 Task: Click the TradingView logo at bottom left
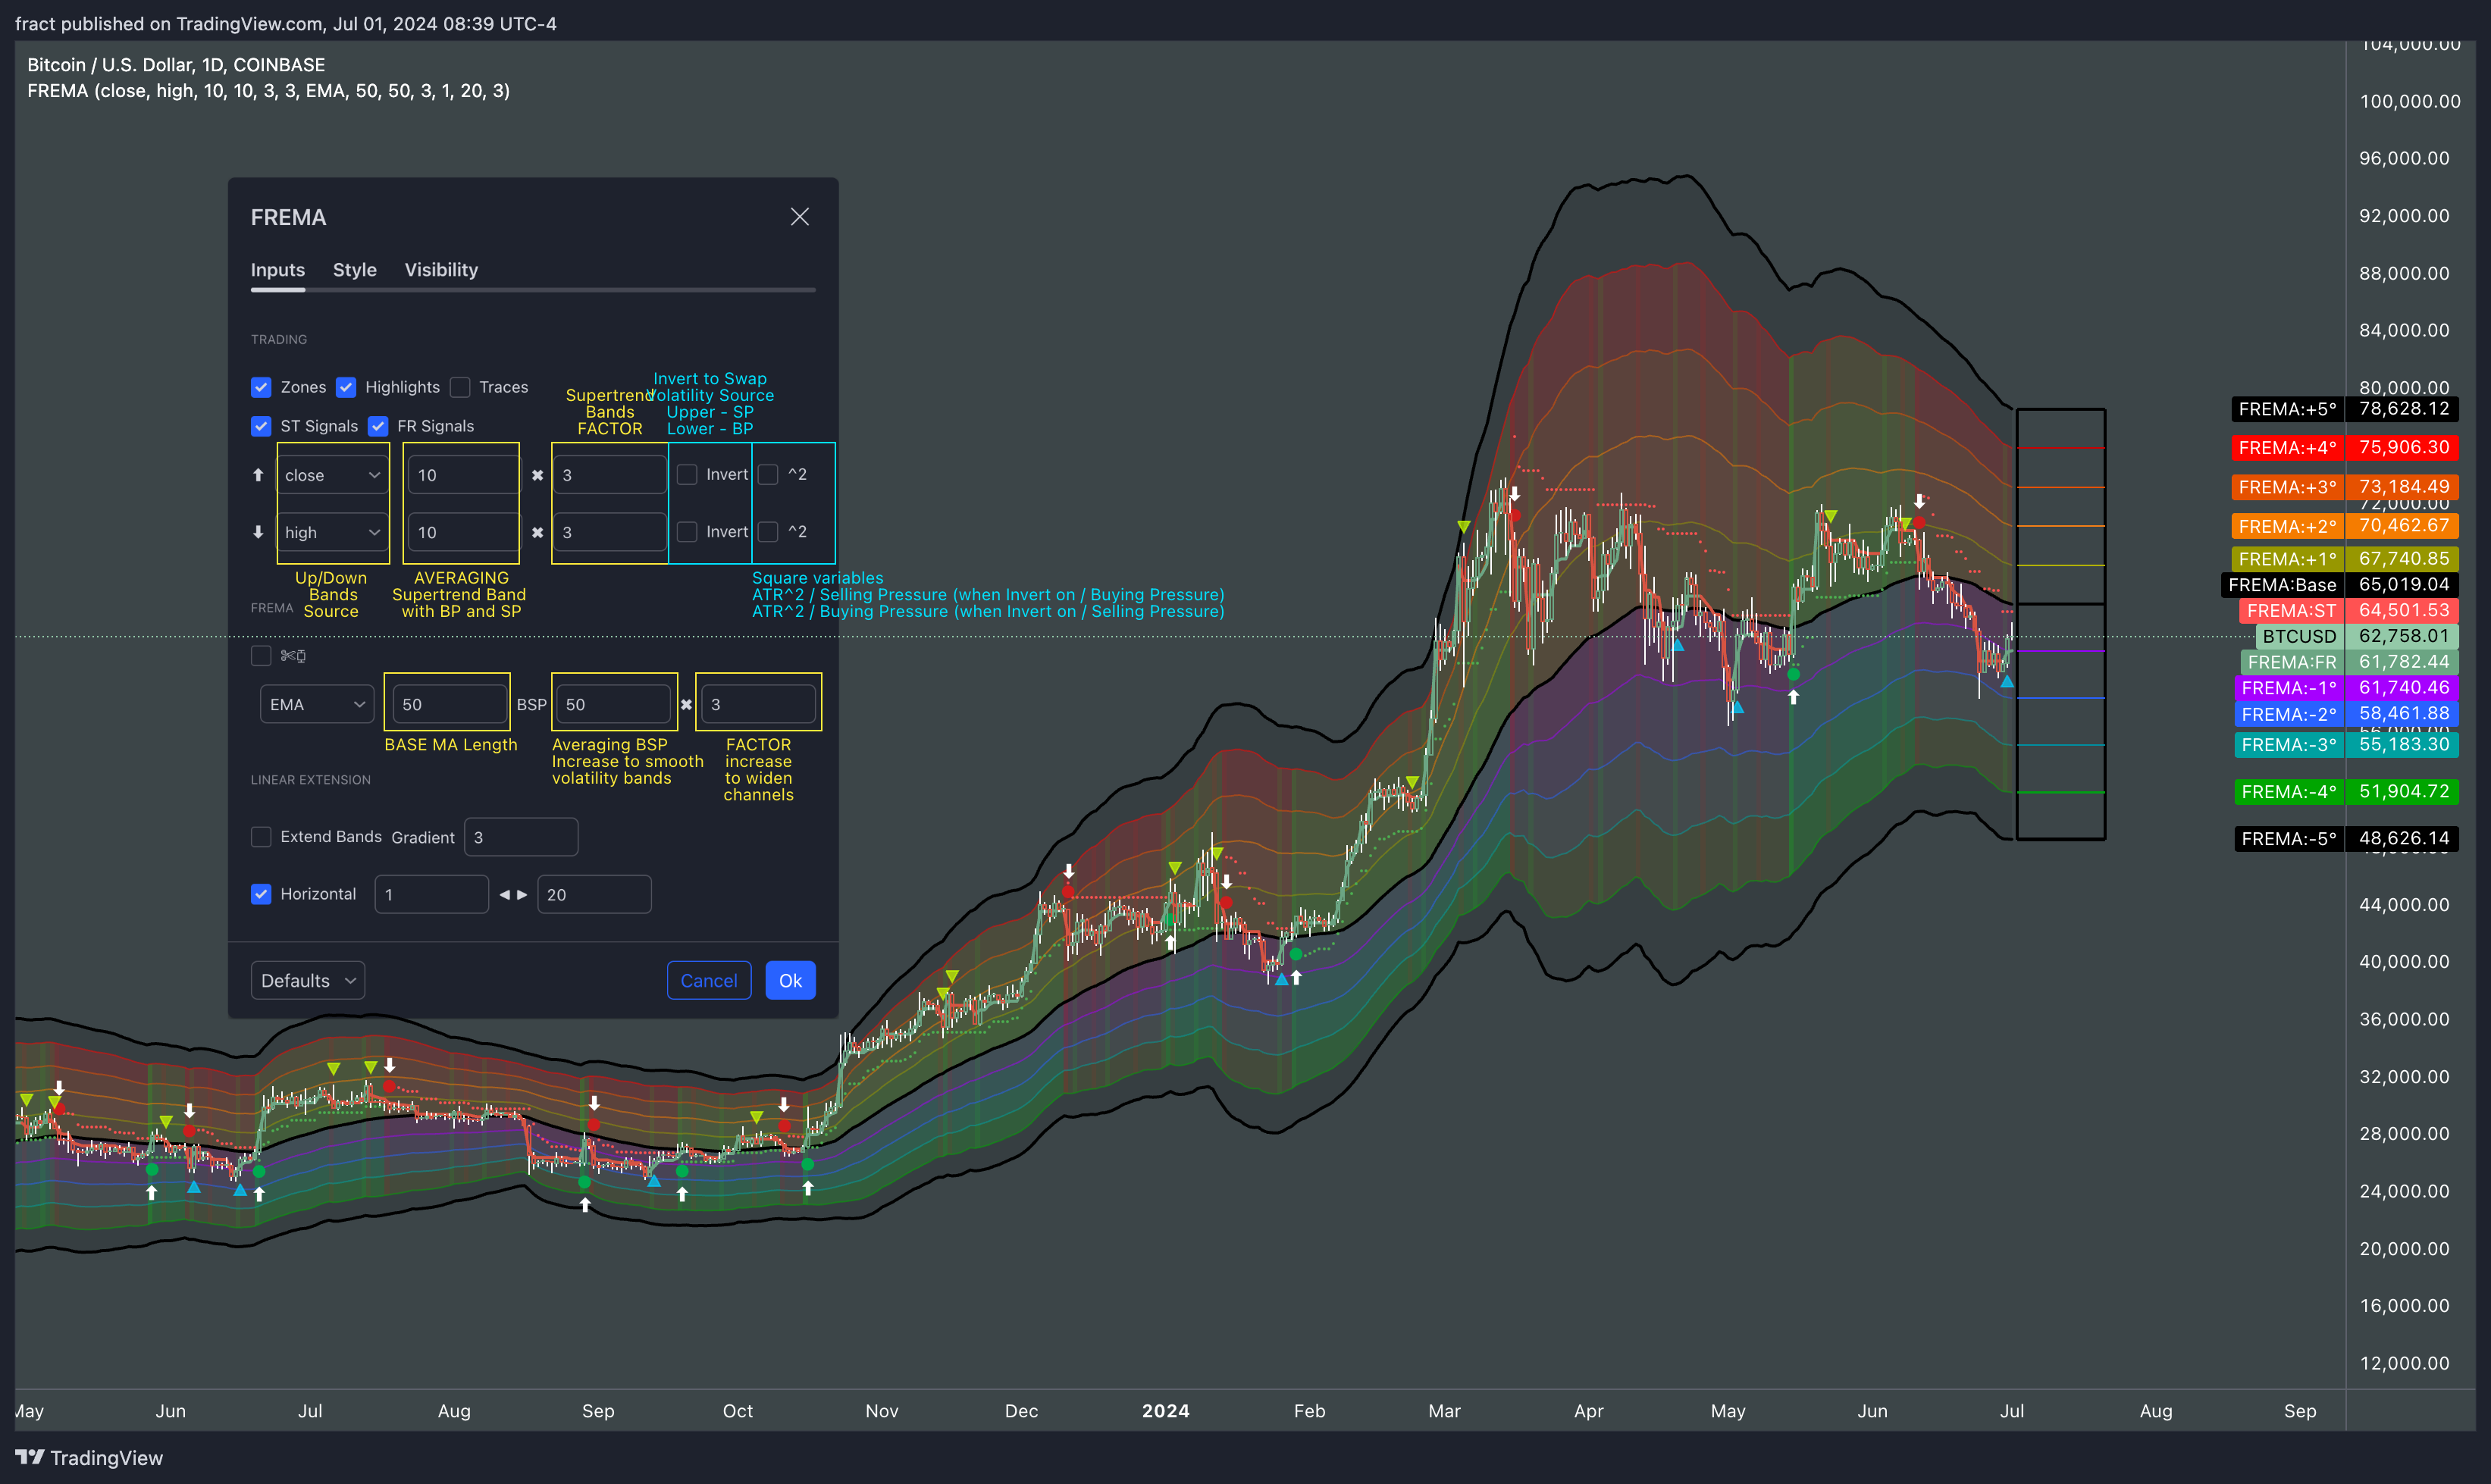point(89,1457)
